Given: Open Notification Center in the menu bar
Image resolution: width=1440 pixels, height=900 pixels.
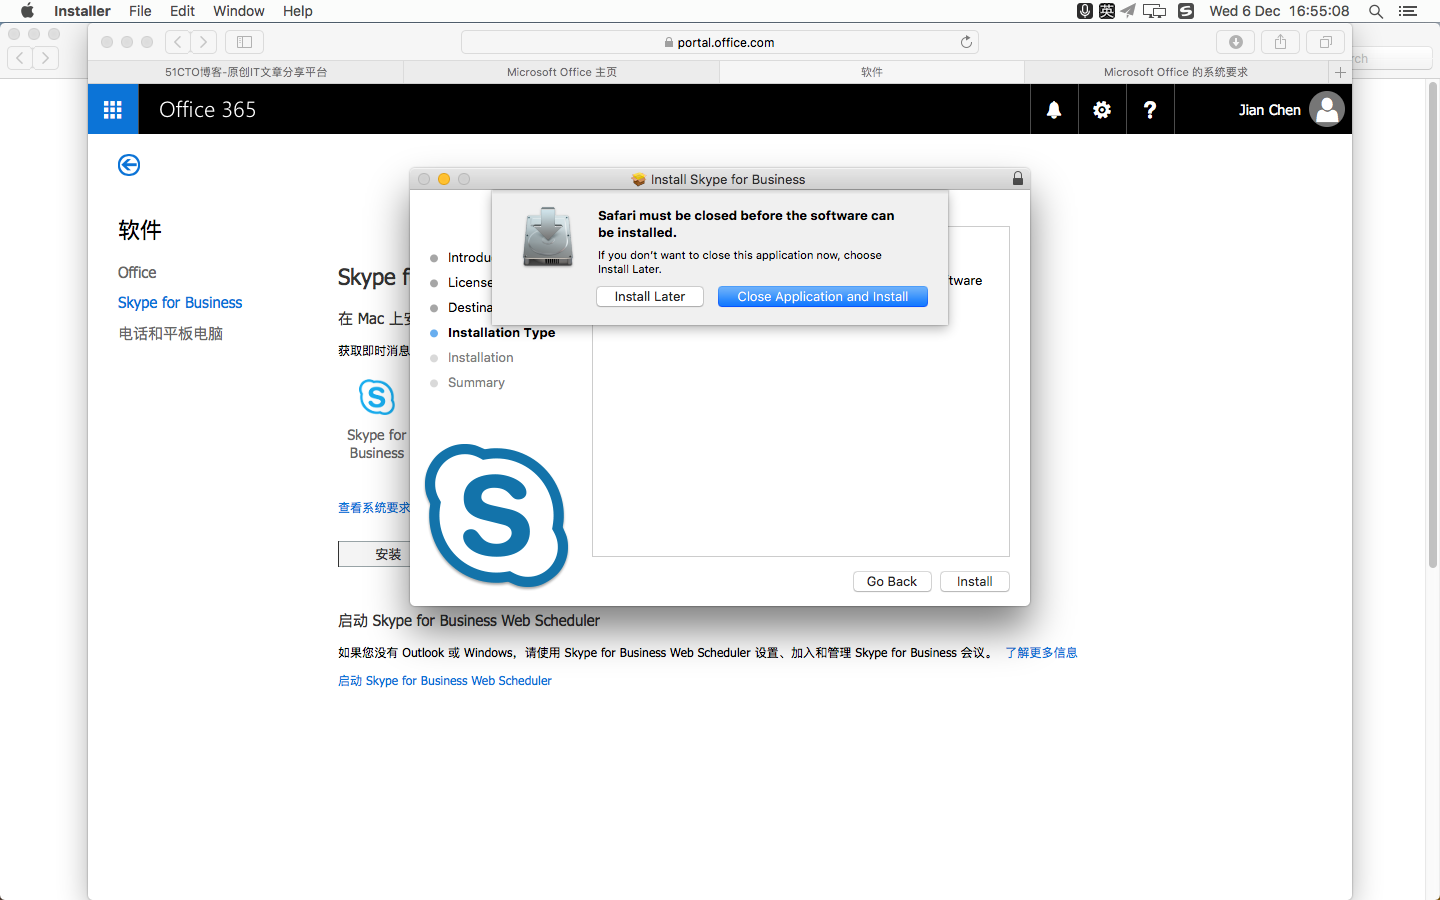Looking at the screenshot, I should tap(1408, 11).
